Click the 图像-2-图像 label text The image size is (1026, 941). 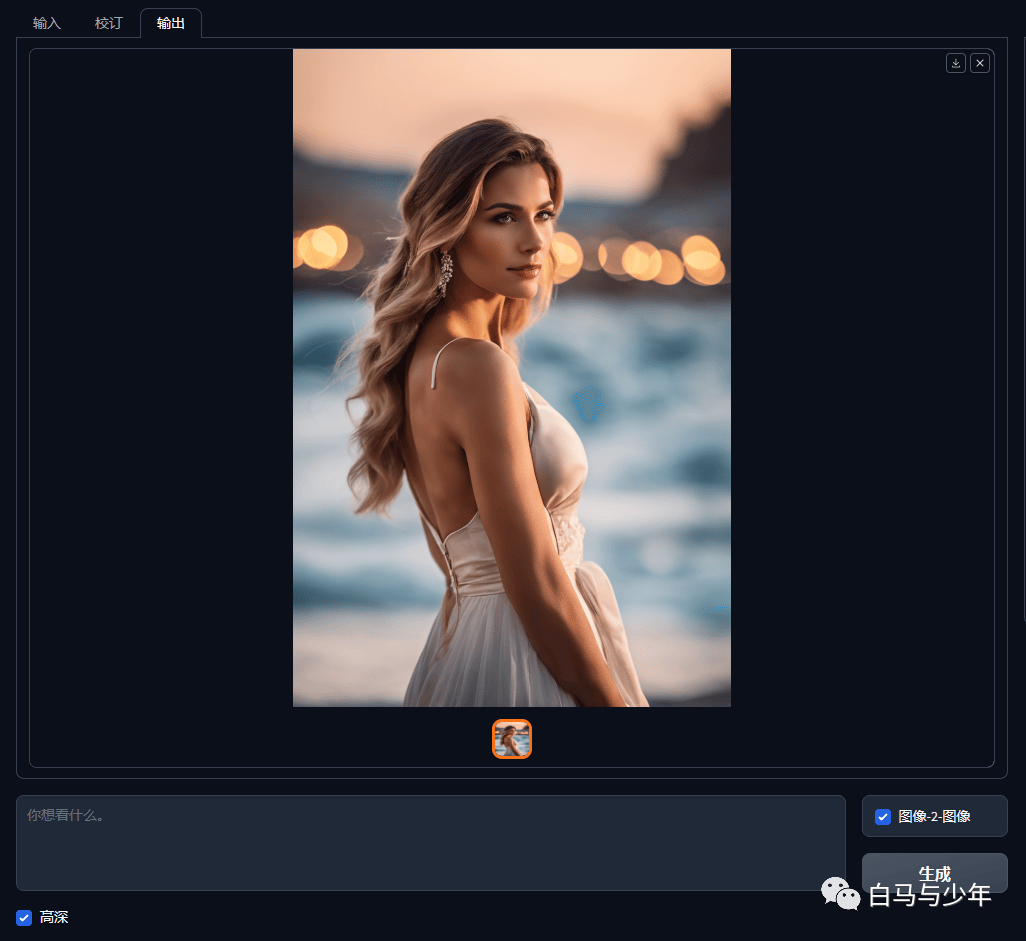934,817
